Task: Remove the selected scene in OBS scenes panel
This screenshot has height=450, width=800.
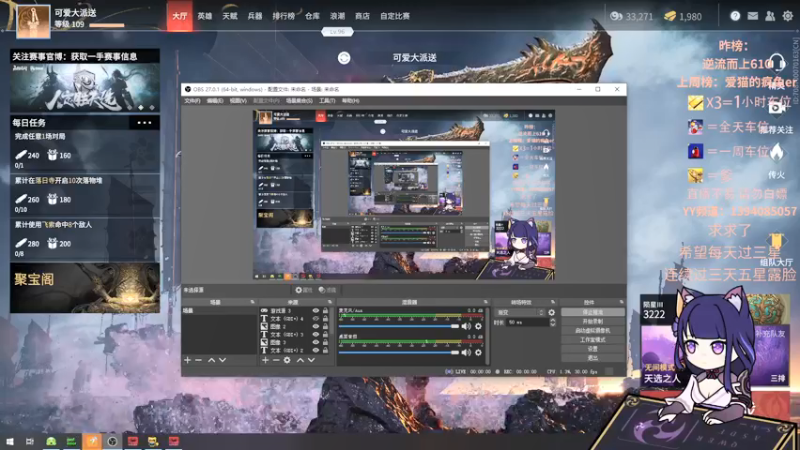Action: (x=199, y=360)
